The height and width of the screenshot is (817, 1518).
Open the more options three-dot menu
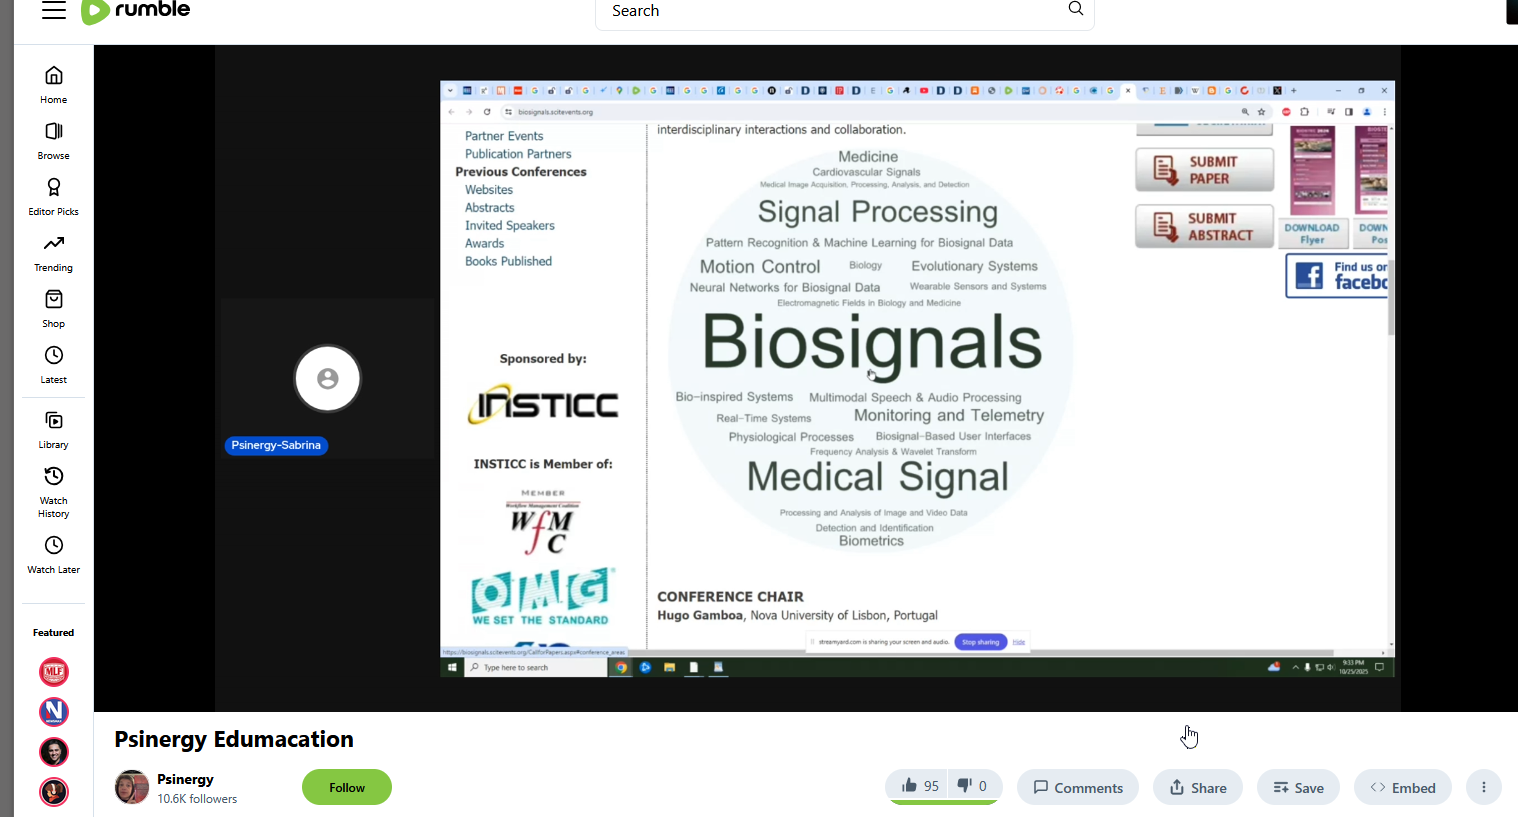click(1484, 788)
